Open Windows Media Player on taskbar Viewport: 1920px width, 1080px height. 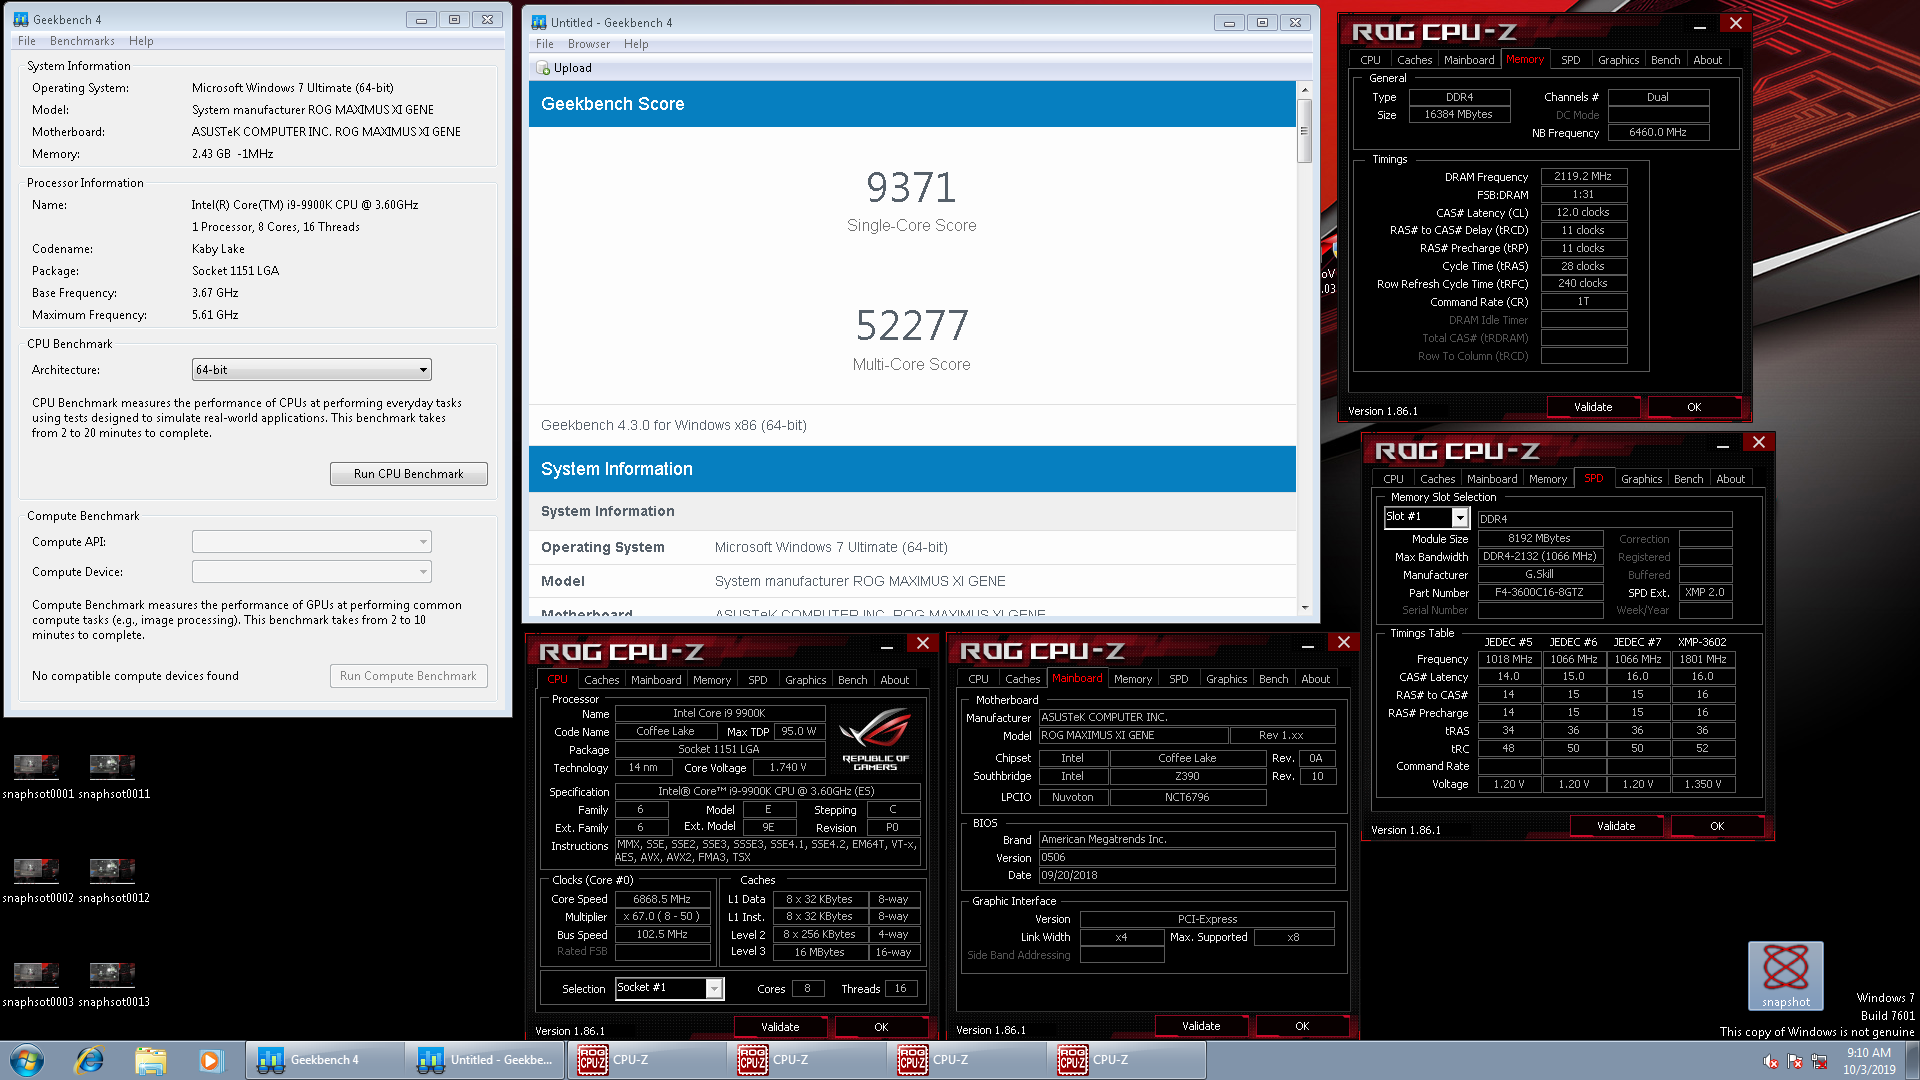pyautogui.click(x=210, y=1060)
